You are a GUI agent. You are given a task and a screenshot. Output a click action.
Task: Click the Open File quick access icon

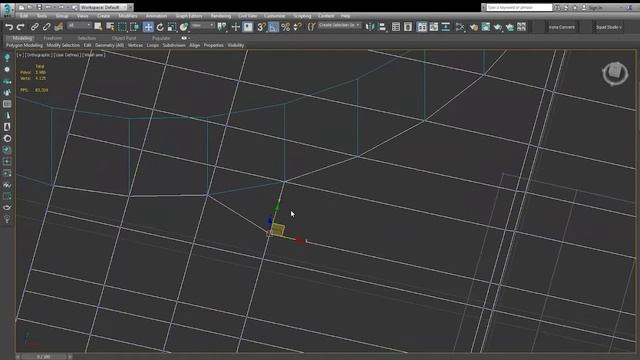coord(30,7)
